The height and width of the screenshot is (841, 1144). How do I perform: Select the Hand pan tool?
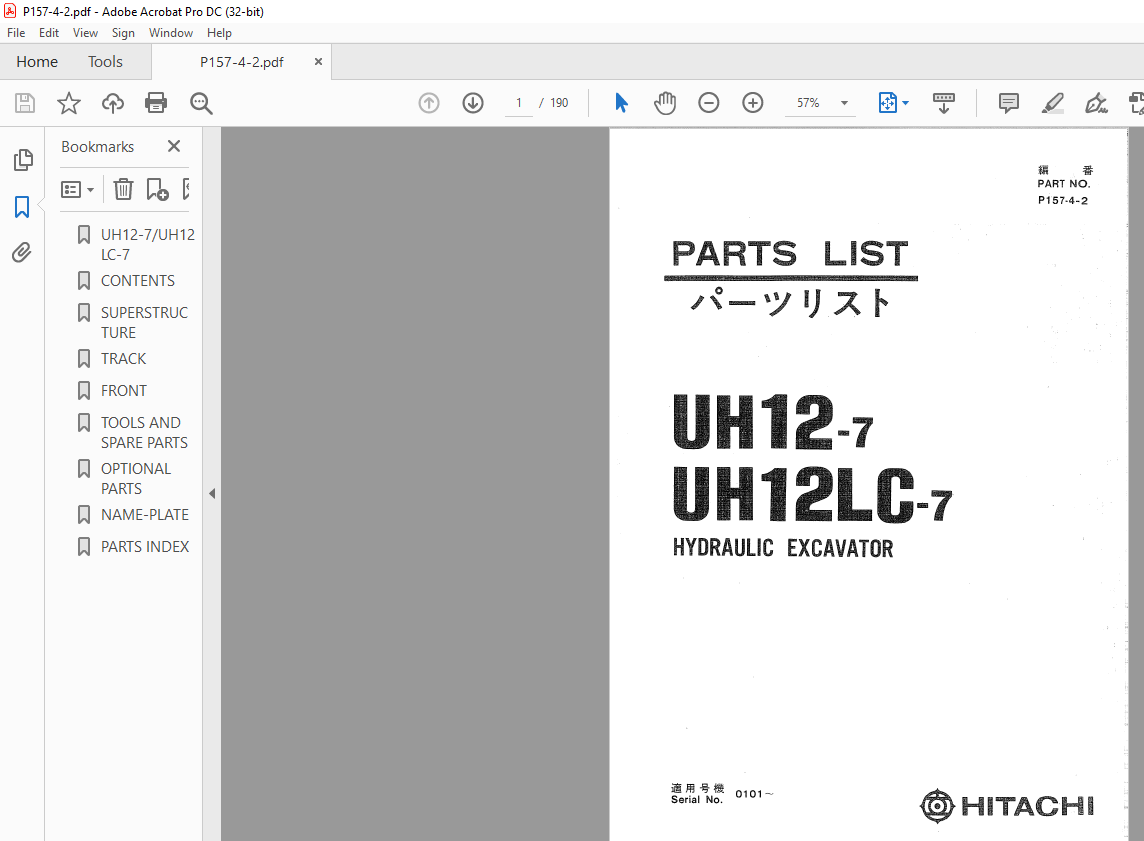coord(665,103)
